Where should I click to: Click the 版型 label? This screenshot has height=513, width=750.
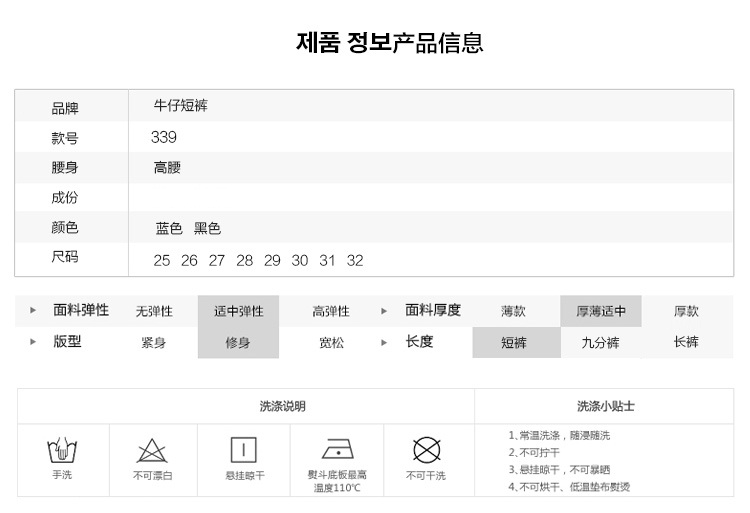coord(67,341)
